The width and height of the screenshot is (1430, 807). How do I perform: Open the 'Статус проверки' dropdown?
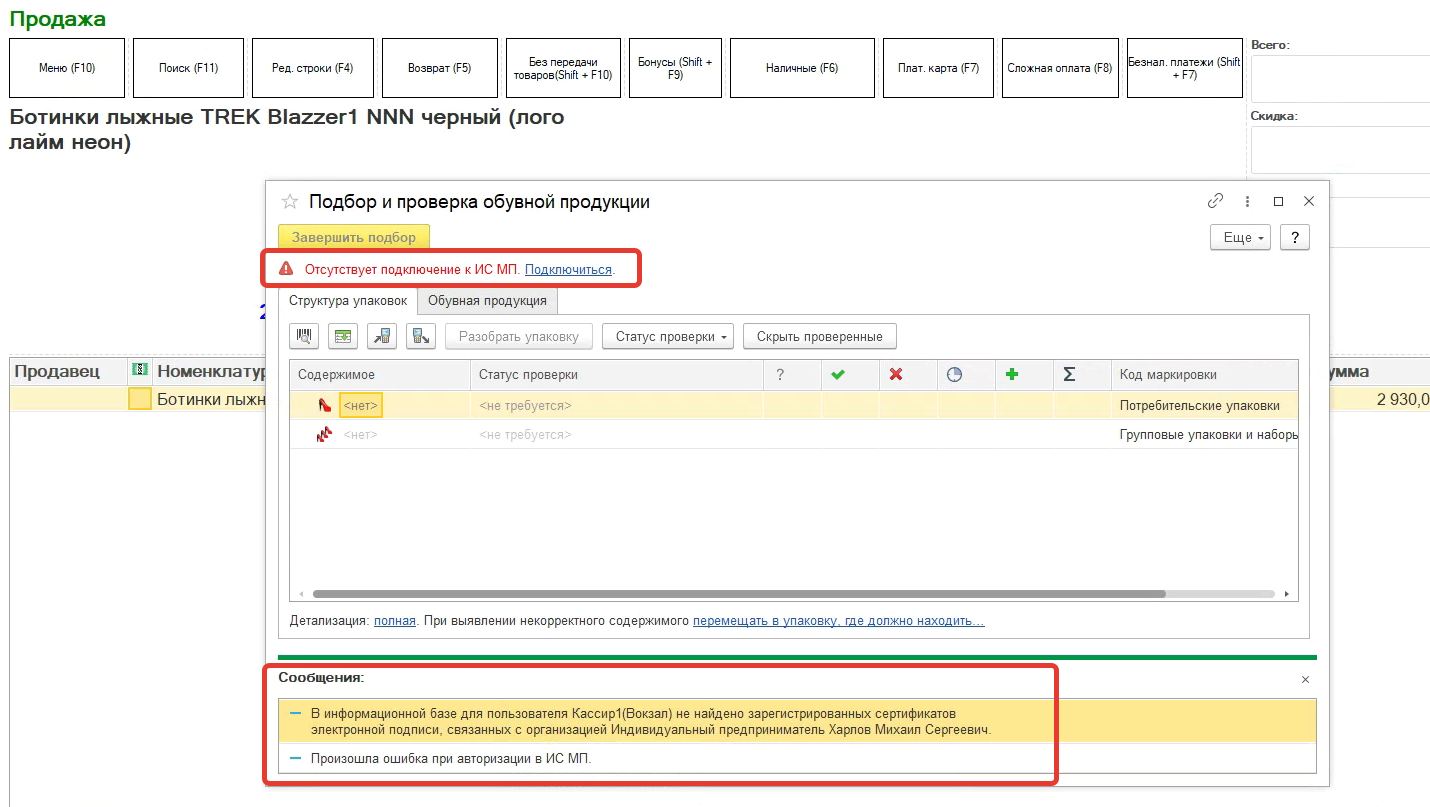pyautogui.click(x=667, y=337)
